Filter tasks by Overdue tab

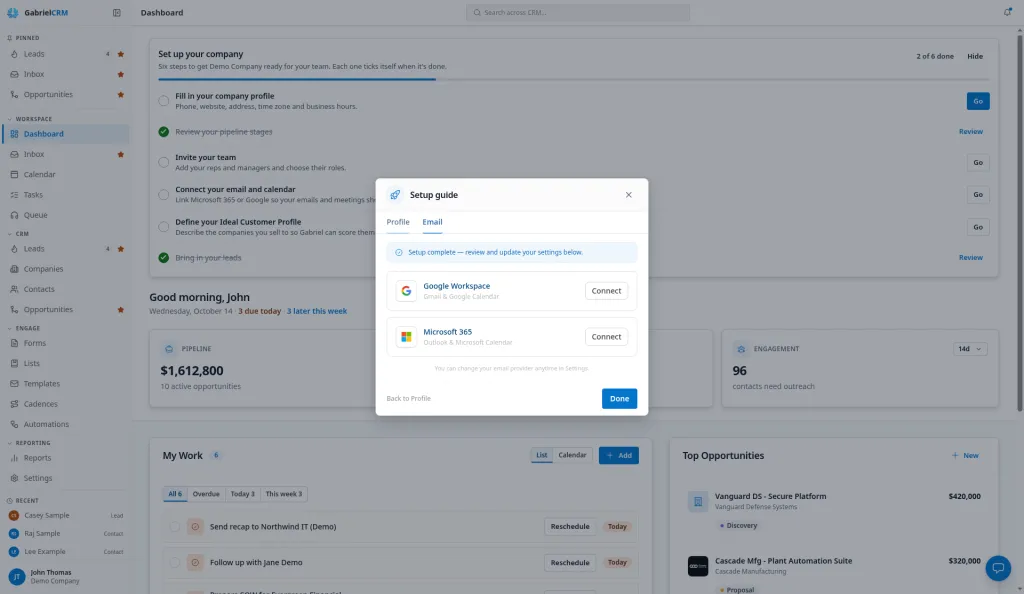click(x=206, y=494)
